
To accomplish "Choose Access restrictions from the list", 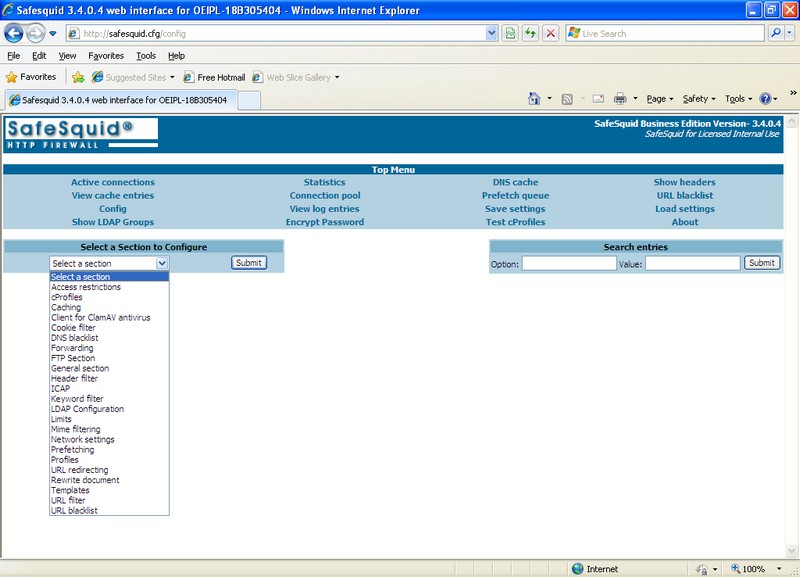I will 109,287.
